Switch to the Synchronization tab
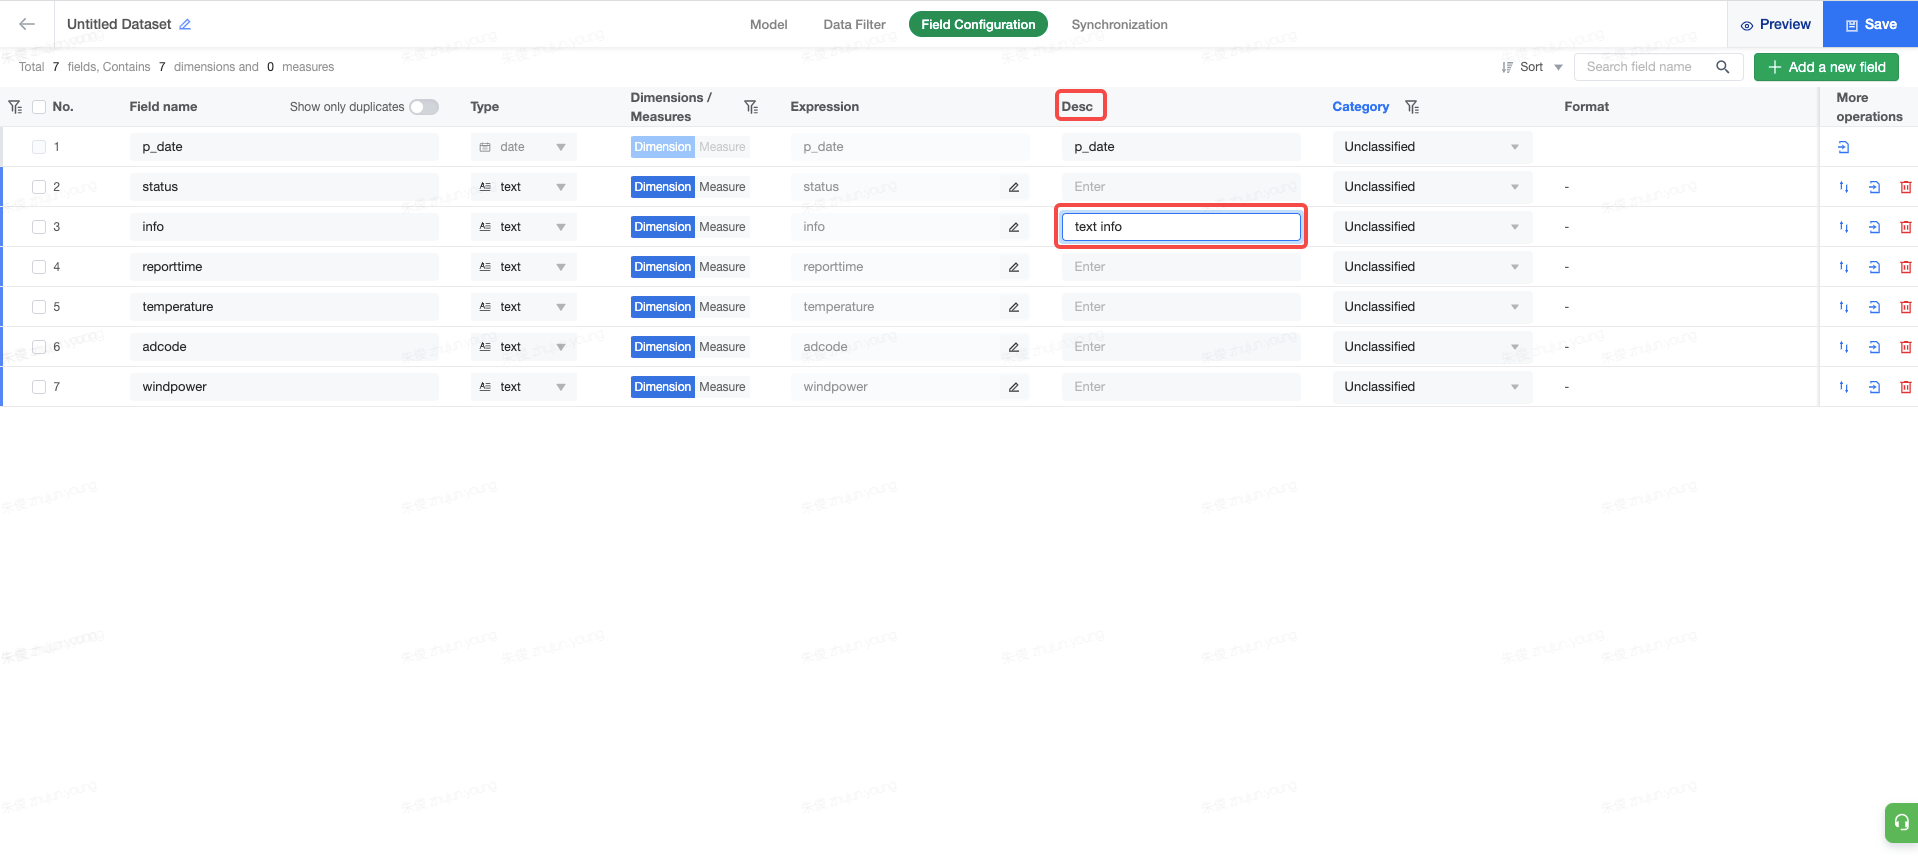 pos(1119,24)
